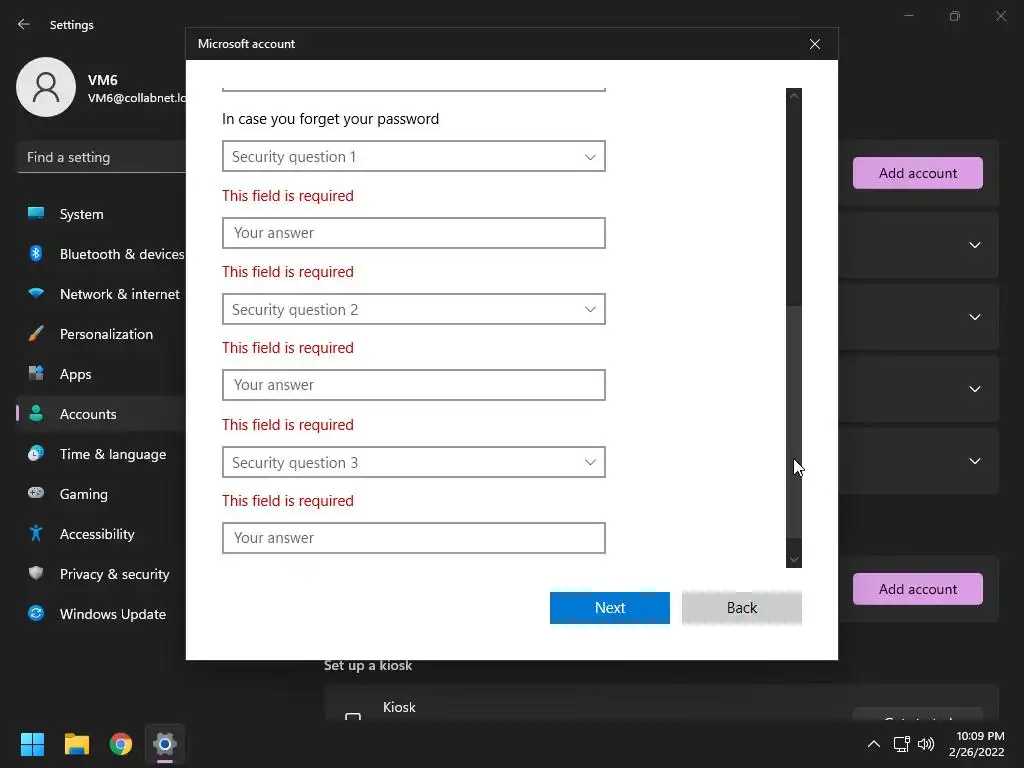Image resolution: width=1024 pixels, height=768 pixels.
Task: Open File Explorer from taskbar
Action: (76, 744)
